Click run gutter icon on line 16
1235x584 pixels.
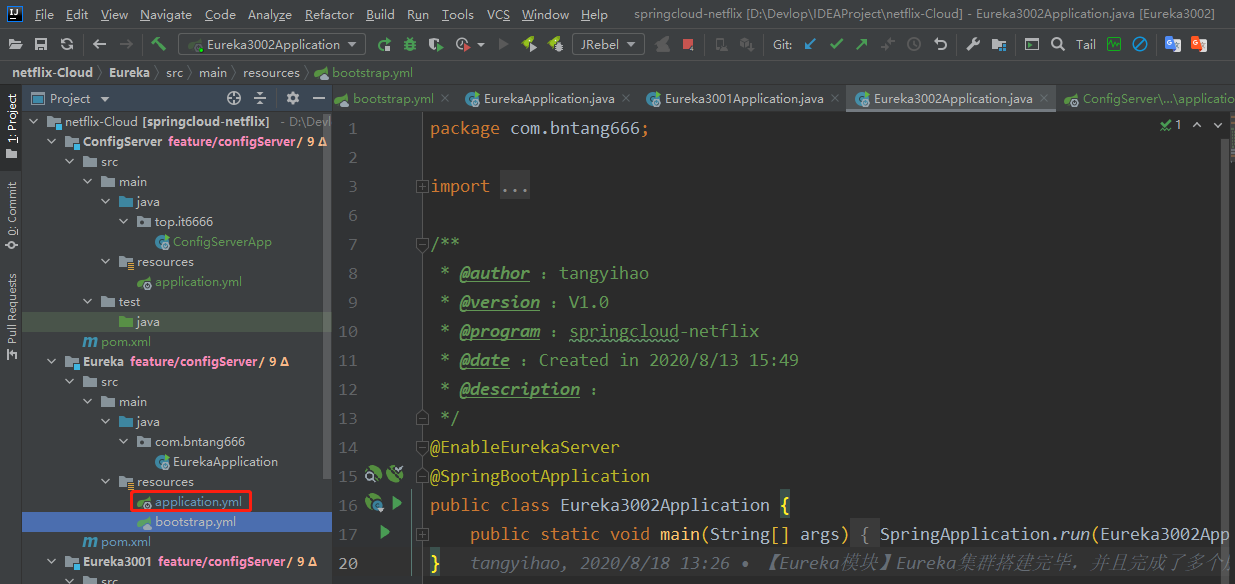[x=397, y=503]
